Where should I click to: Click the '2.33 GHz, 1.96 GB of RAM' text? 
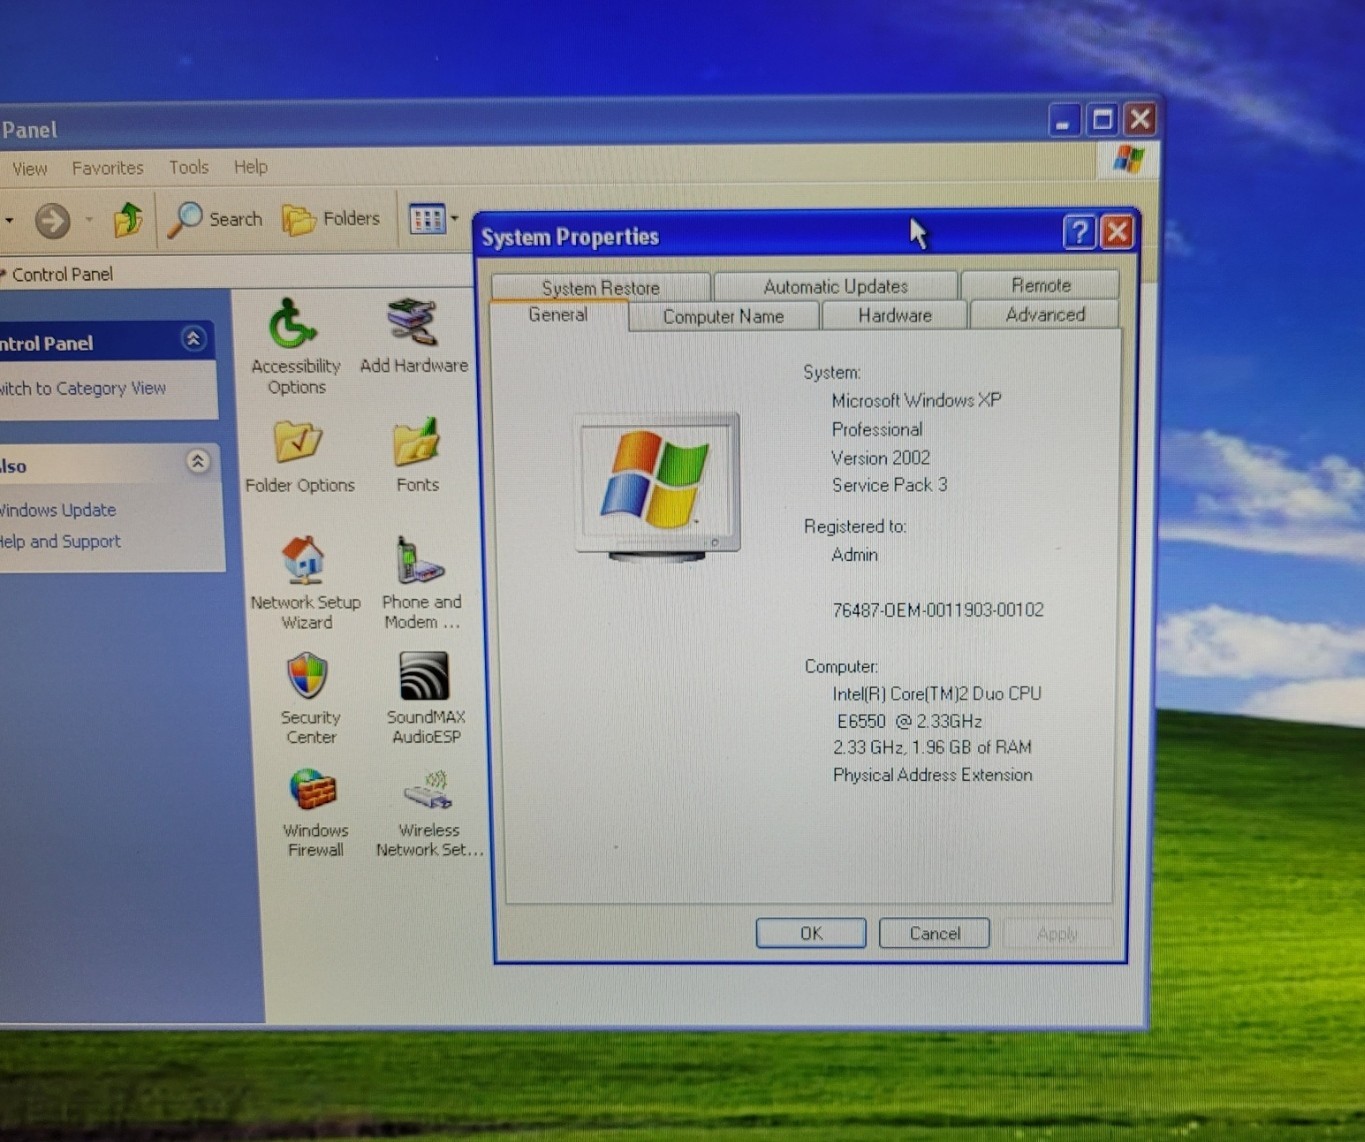point(932,747)
